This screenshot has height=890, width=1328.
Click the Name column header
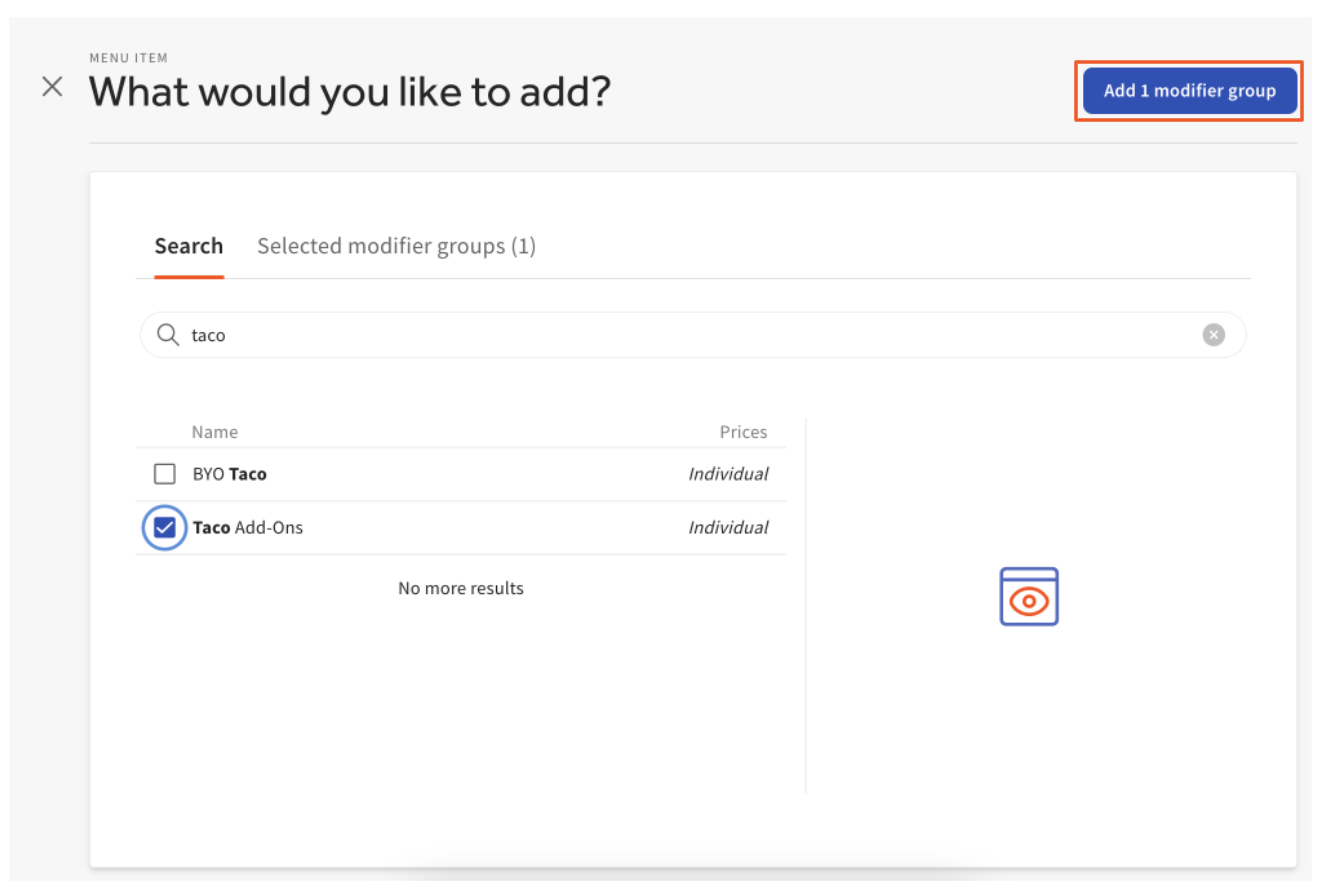[x=215, y=432]
